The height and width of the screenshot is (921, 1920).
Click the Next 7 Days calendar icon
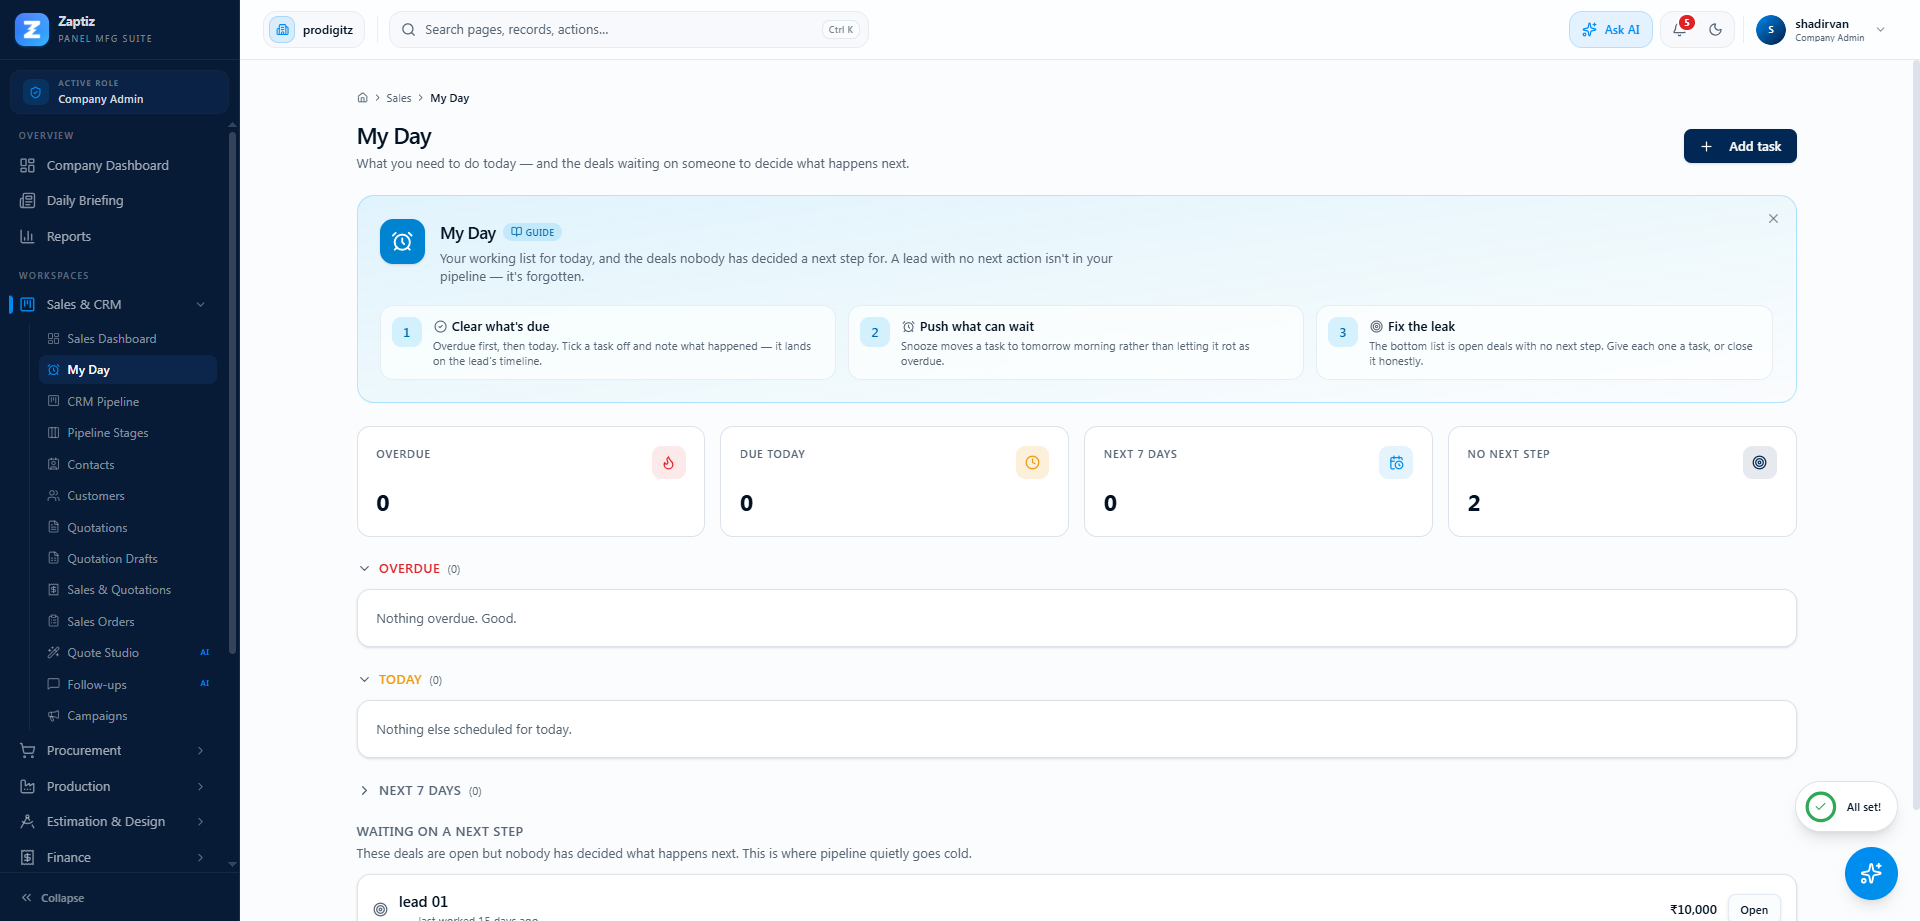[1396, 462]
